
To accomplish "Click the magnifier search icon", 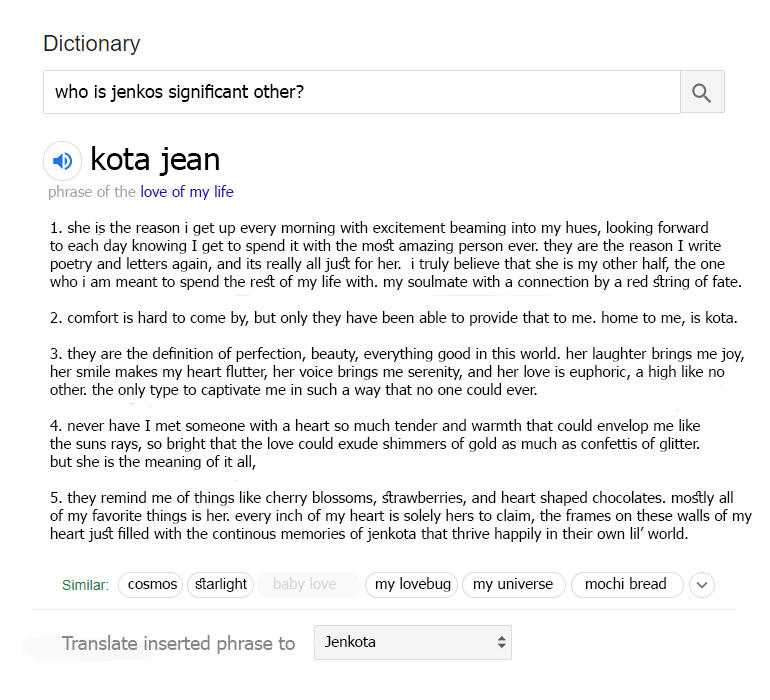I will pos(702,93).
